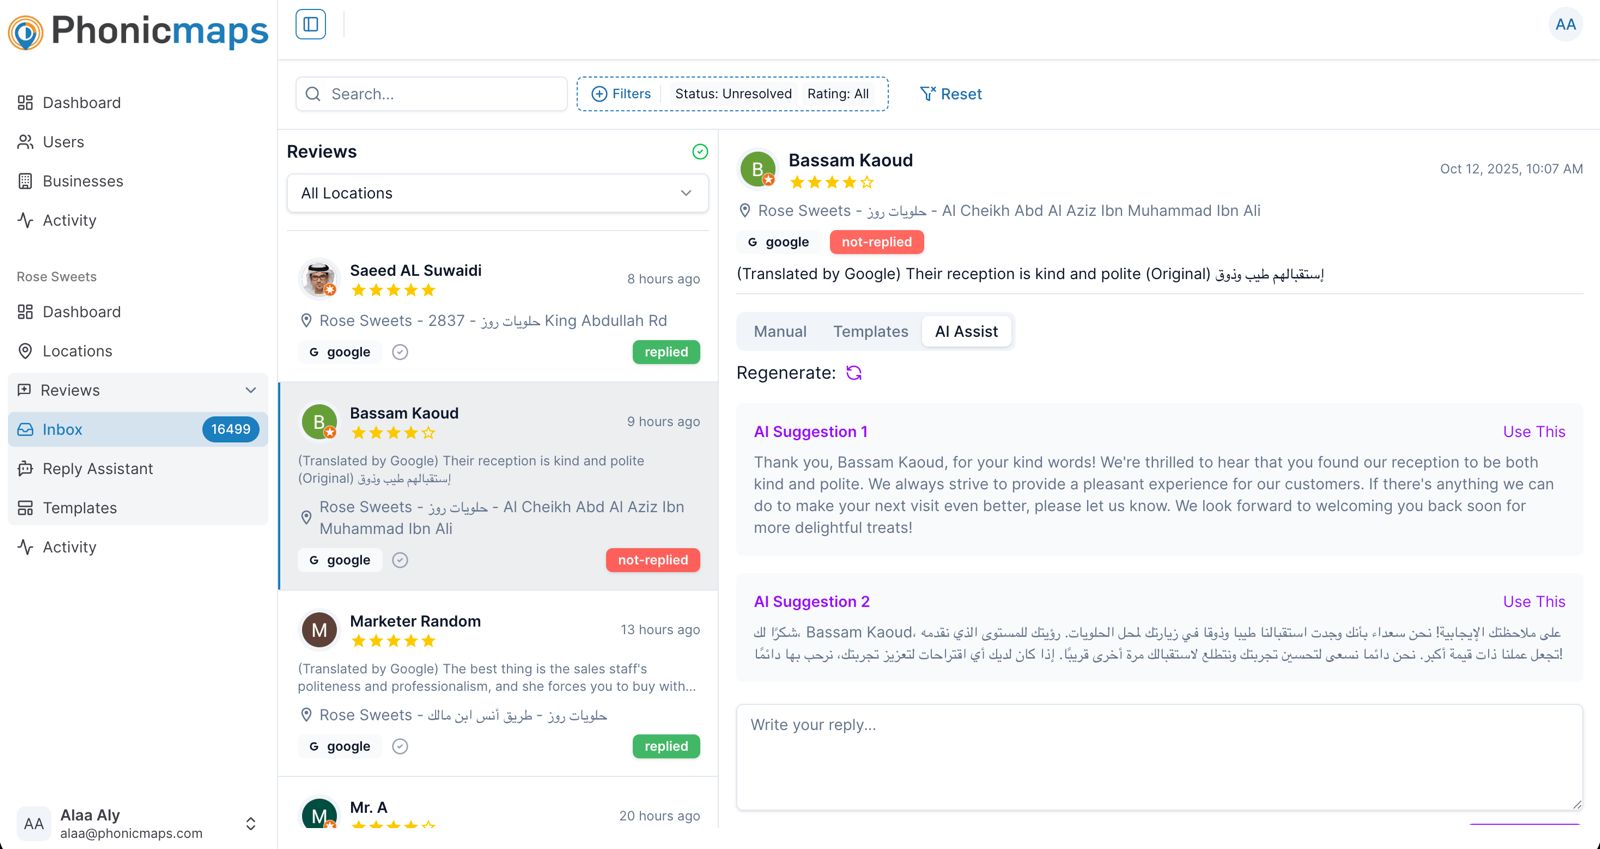Open Reply Assistant in sidebar
The width and height of the screenshot is (1600, 849).
(97, 469)
